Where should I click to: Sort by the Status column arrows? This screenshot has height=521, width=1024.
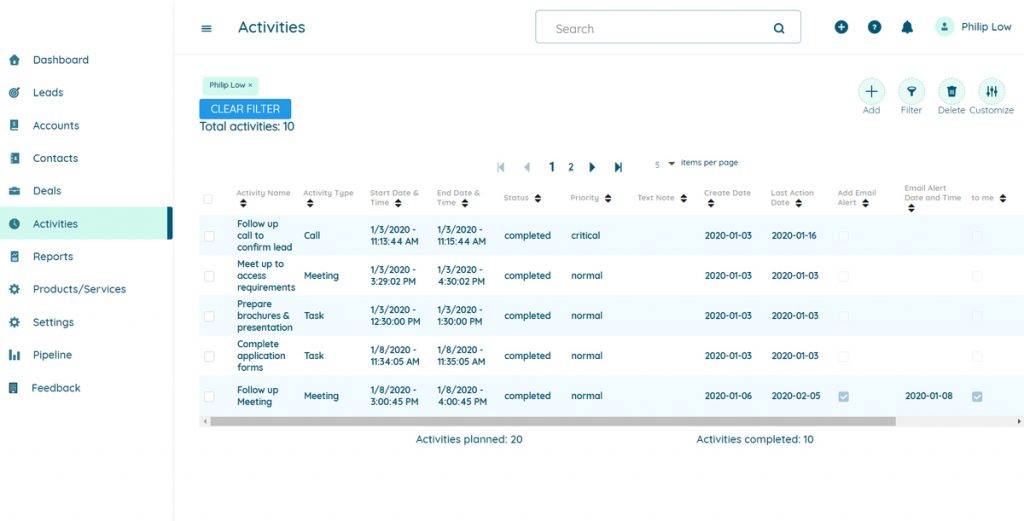click(538, 199)
